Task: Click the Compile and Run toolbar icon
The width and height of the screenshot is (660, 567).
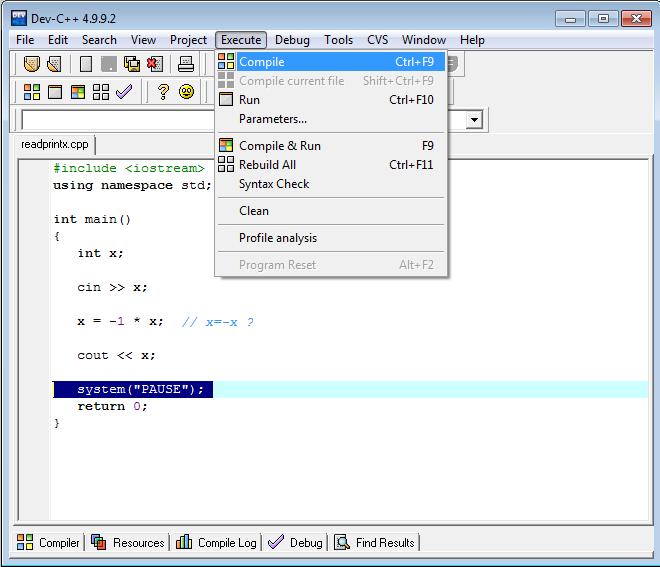Action: point(78,92)
